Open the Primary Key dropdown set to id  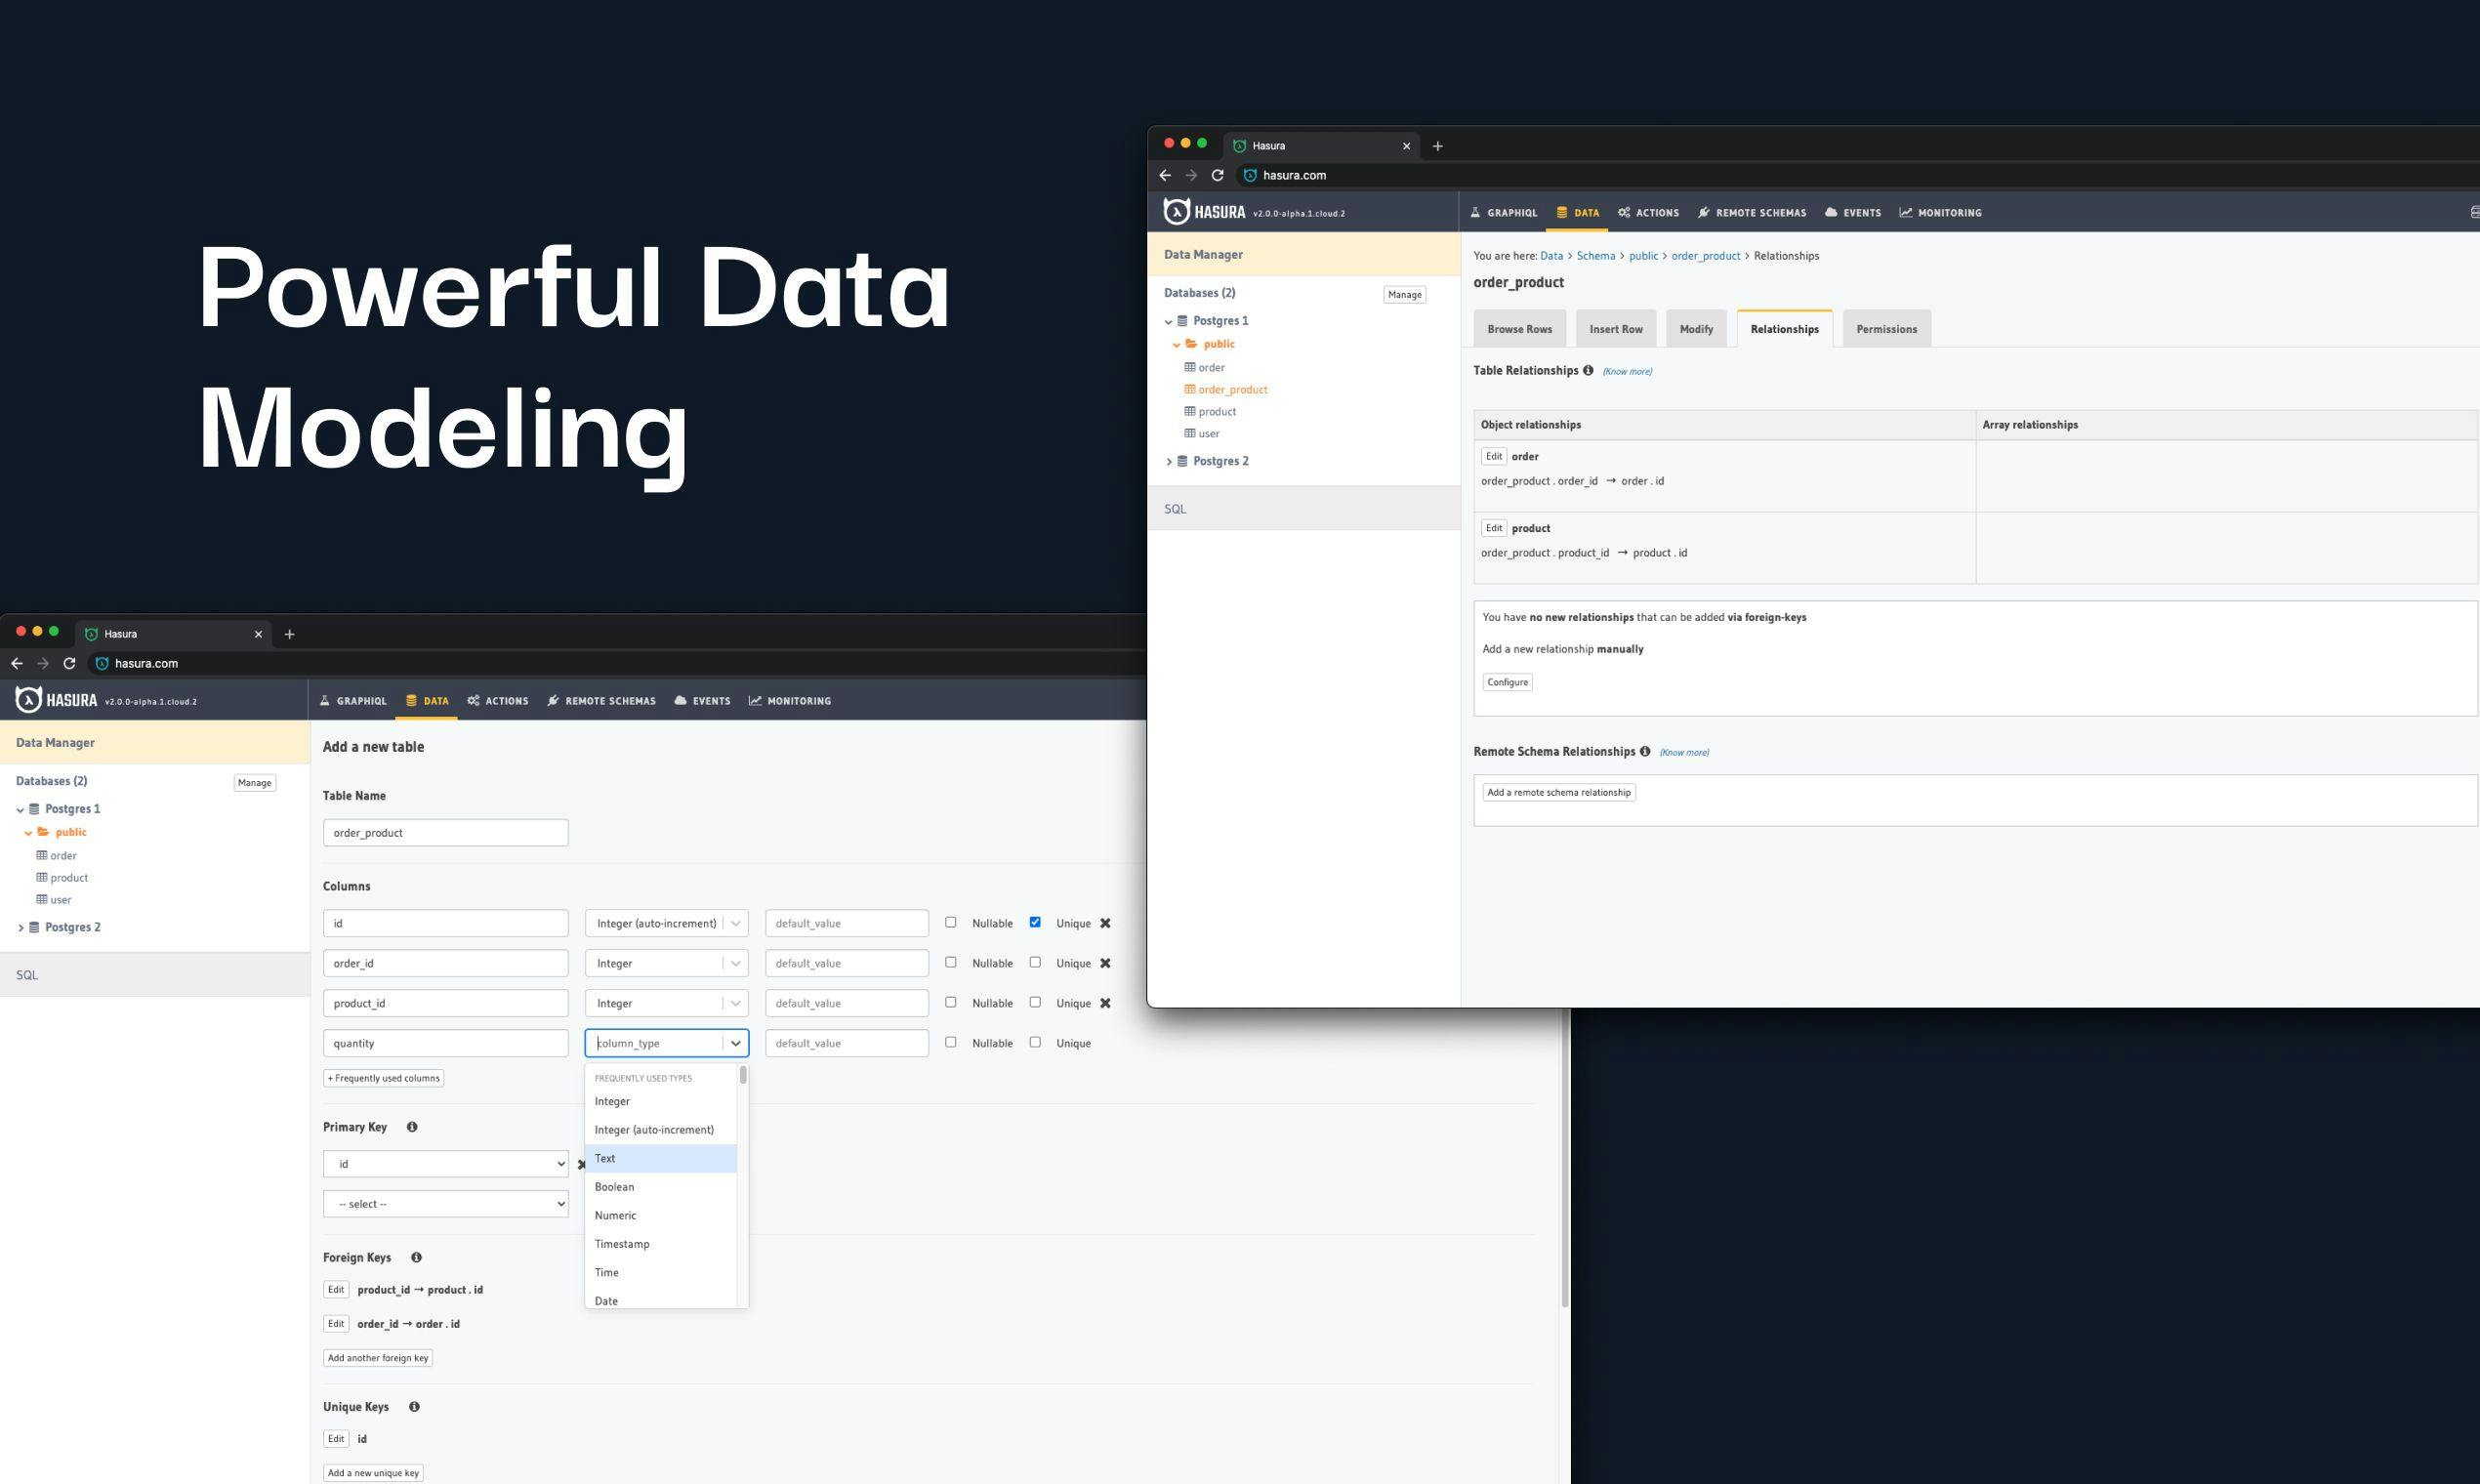tap(446, 1164)
